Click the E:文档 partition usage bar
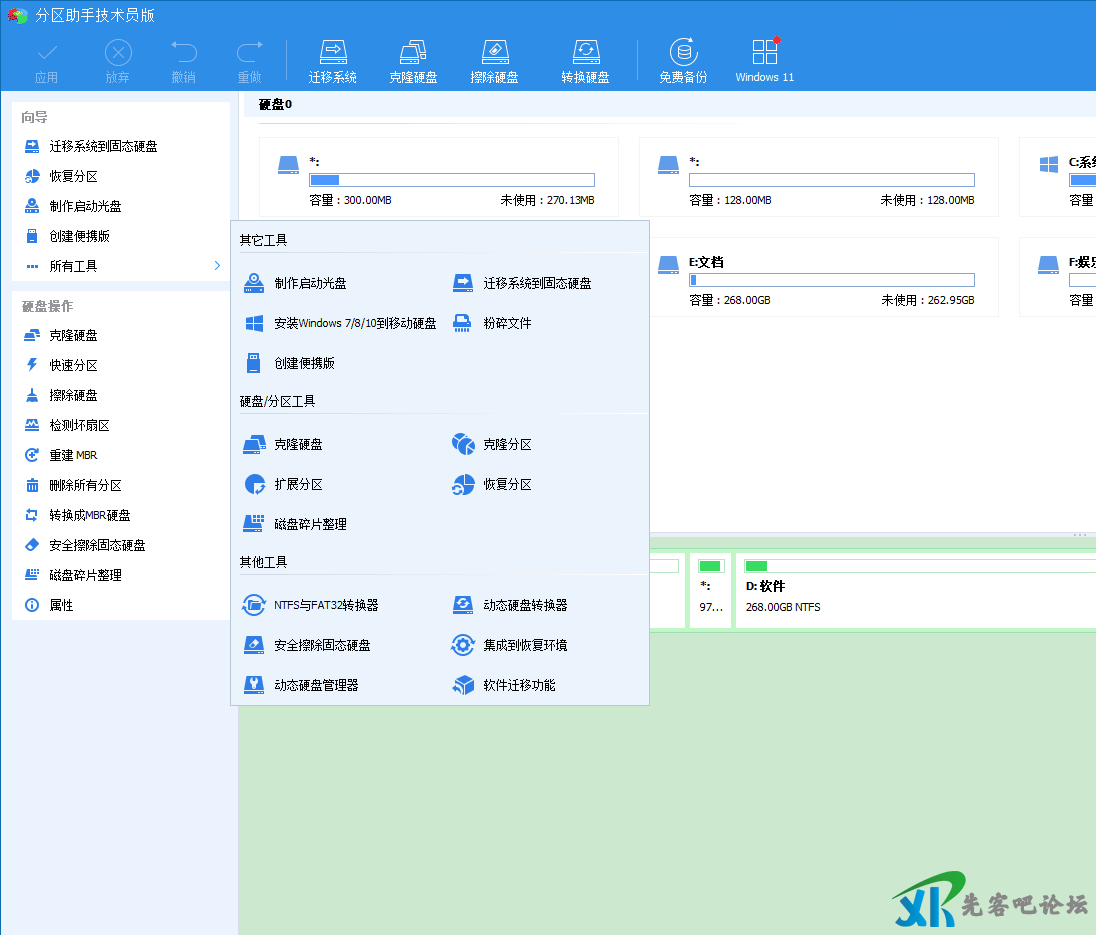 click(x=831, y=280)
